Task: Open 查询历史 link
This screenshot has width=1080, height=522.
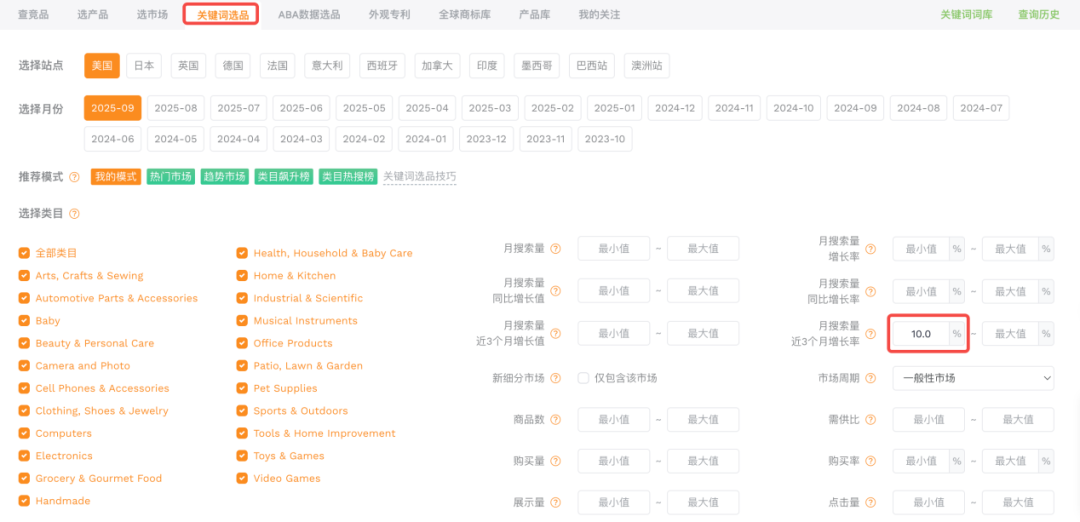Action: point(1039,14)
